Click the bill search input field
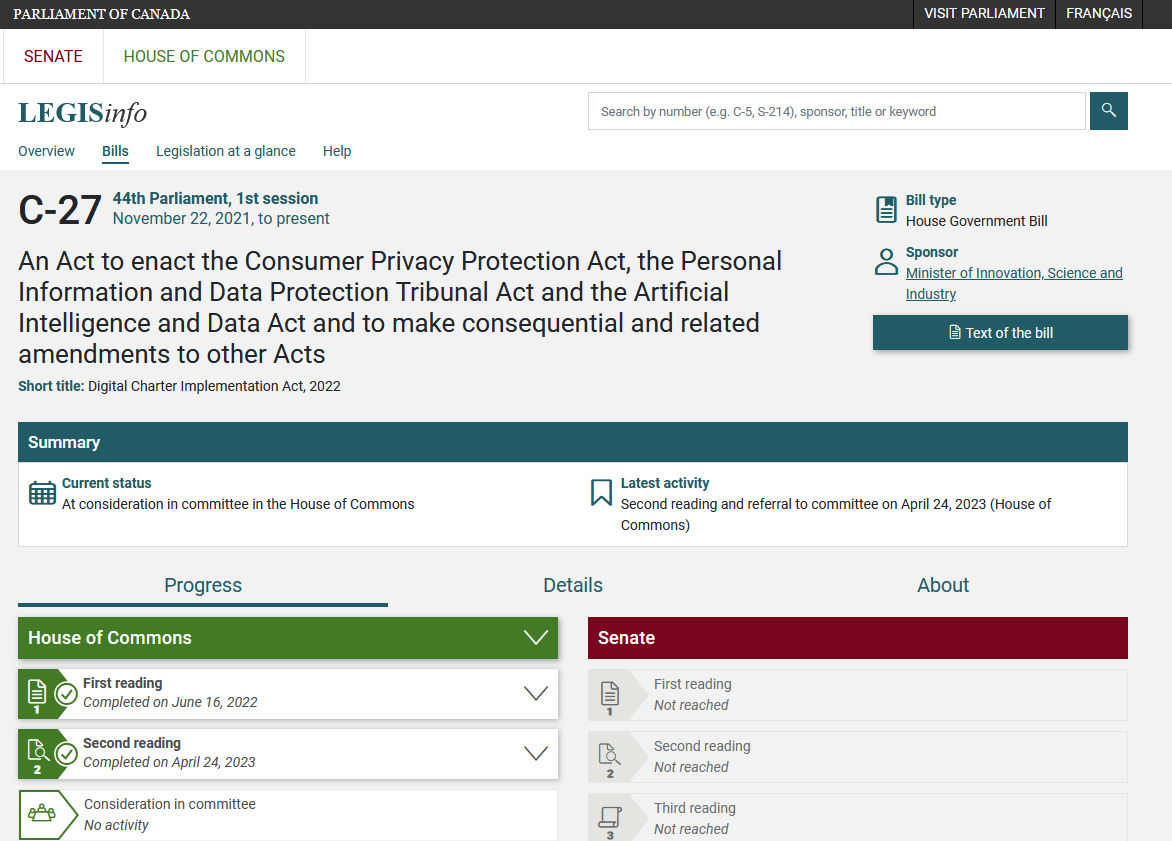 coord(836,111)
